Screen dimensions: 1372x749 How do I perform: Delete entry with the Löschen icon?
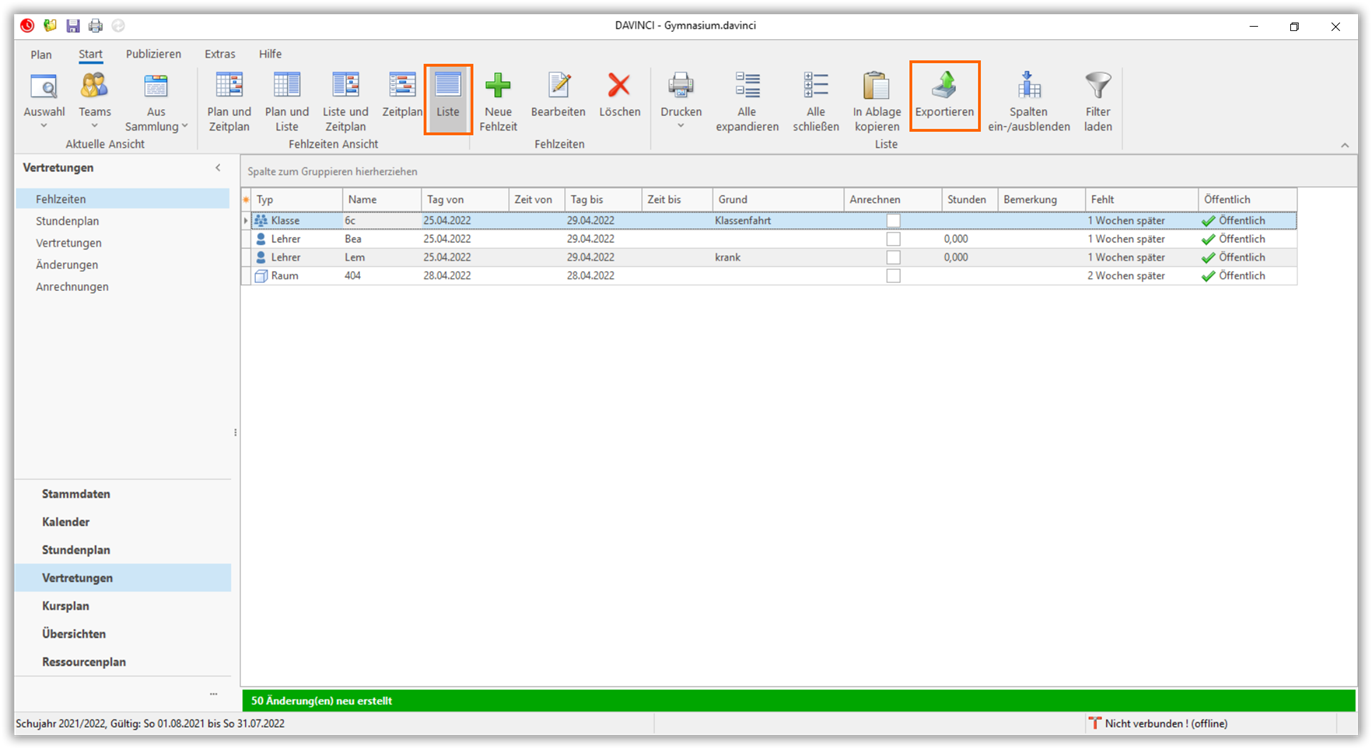pos(619,87)
